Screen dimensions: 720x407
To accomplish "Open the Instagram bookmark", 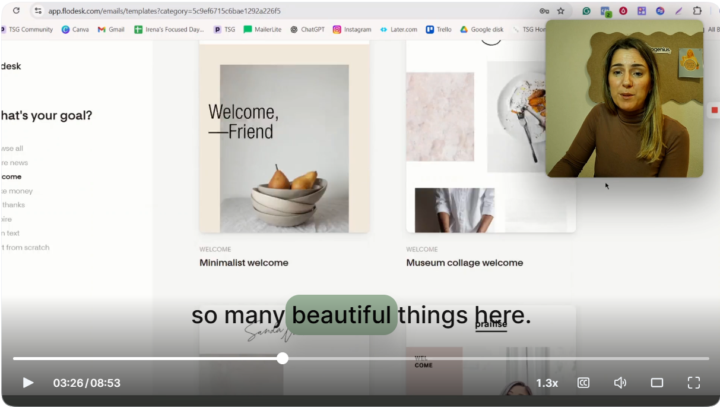I will pyautogui.click(x=352, y=29).
